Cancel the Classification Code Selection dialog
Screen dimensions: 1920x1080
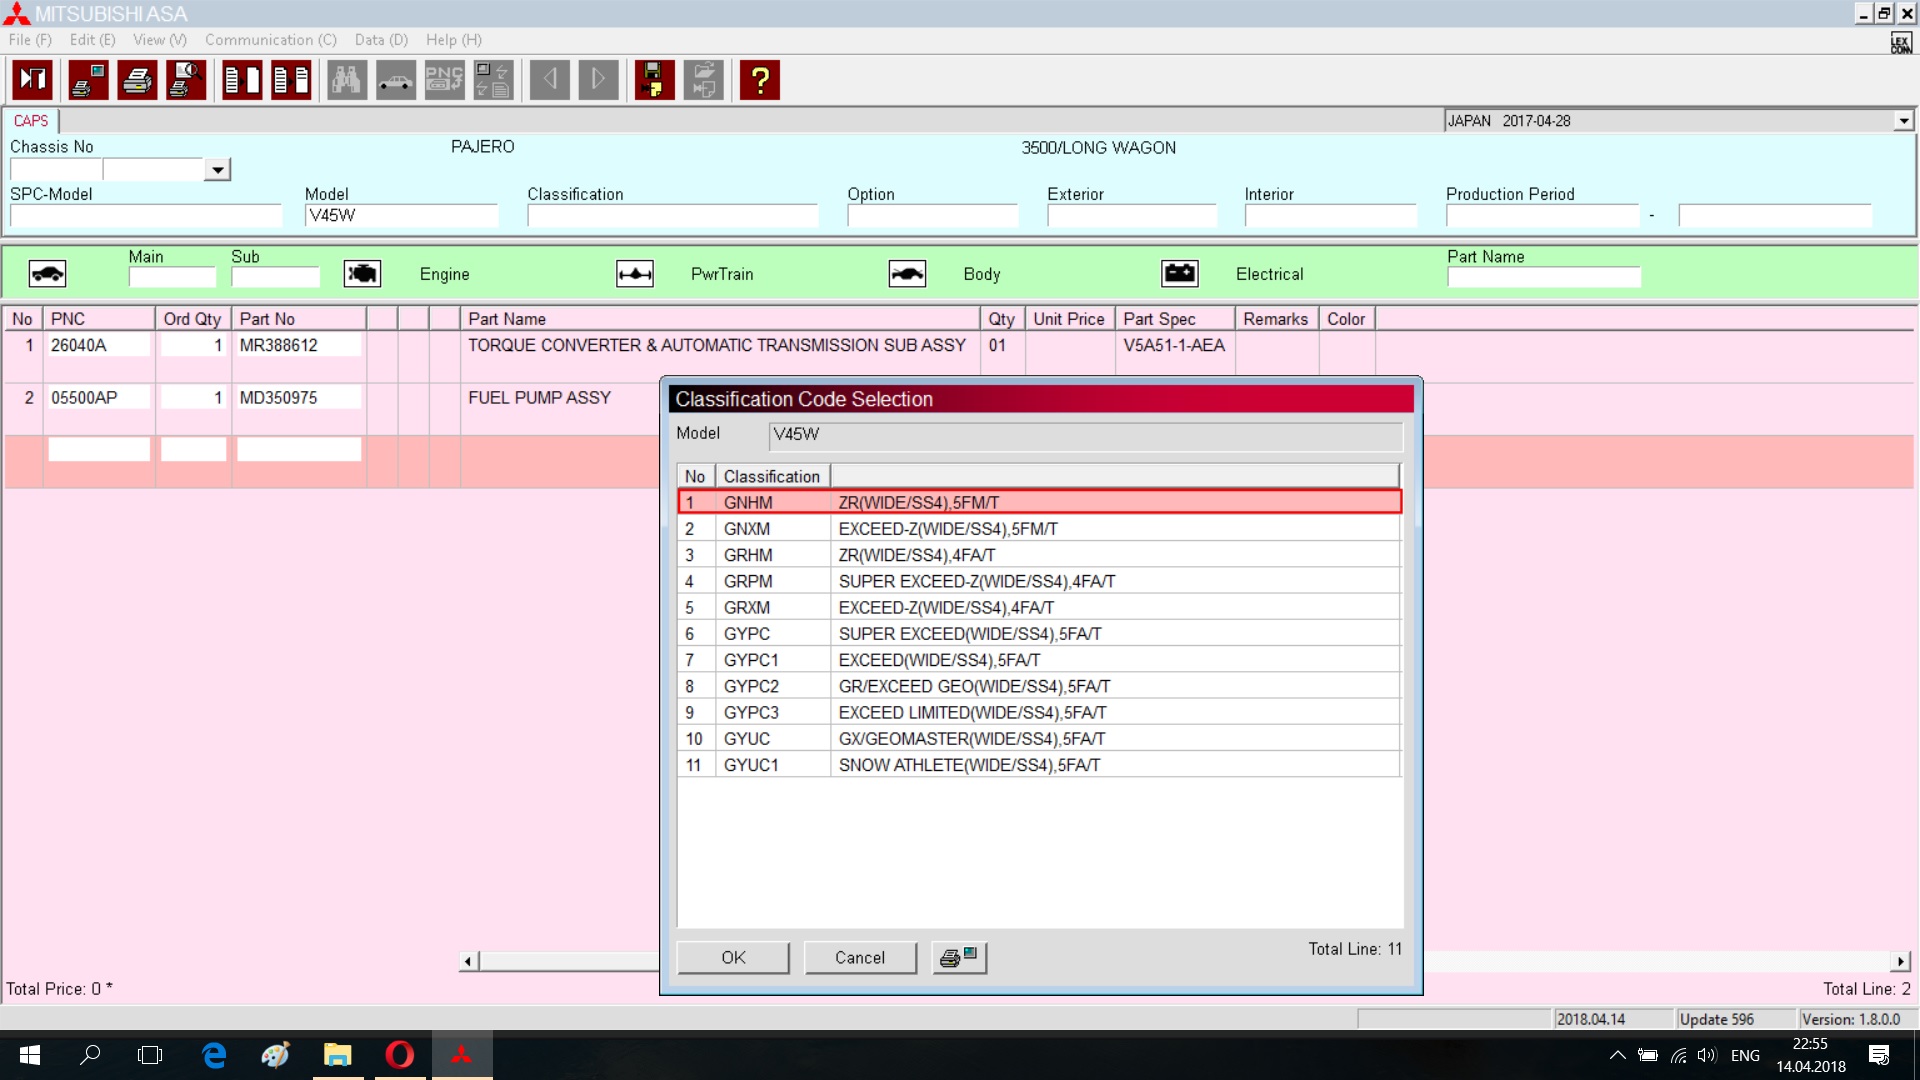pos(860,957)
